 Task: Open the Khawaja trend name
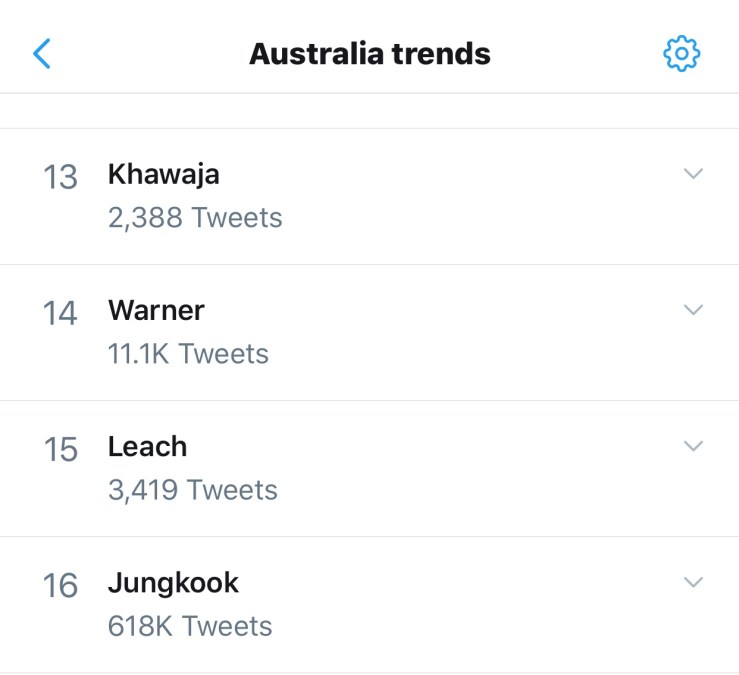[164, 174]
